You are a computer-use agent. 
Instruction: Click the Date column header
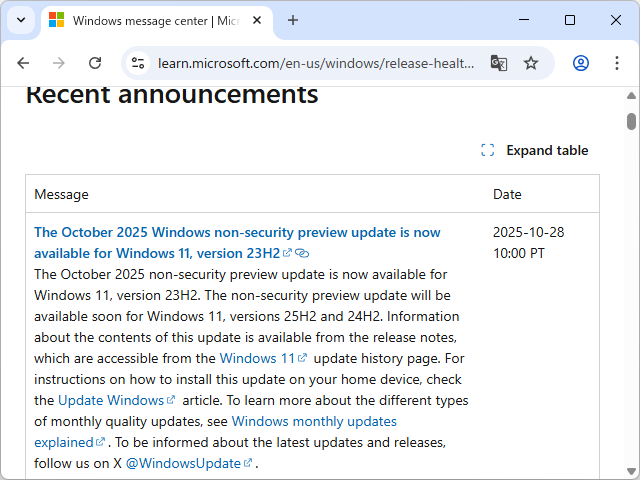(x=507, y=194)
